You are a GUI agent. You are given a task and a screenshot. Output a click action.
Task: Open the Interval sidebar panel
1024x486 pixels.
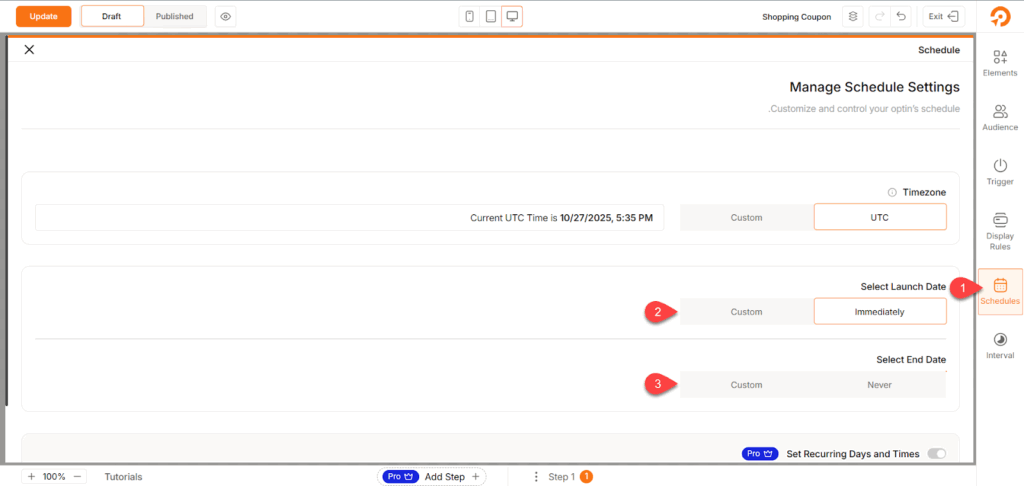pyautogui.click(x=1000, y=346)
